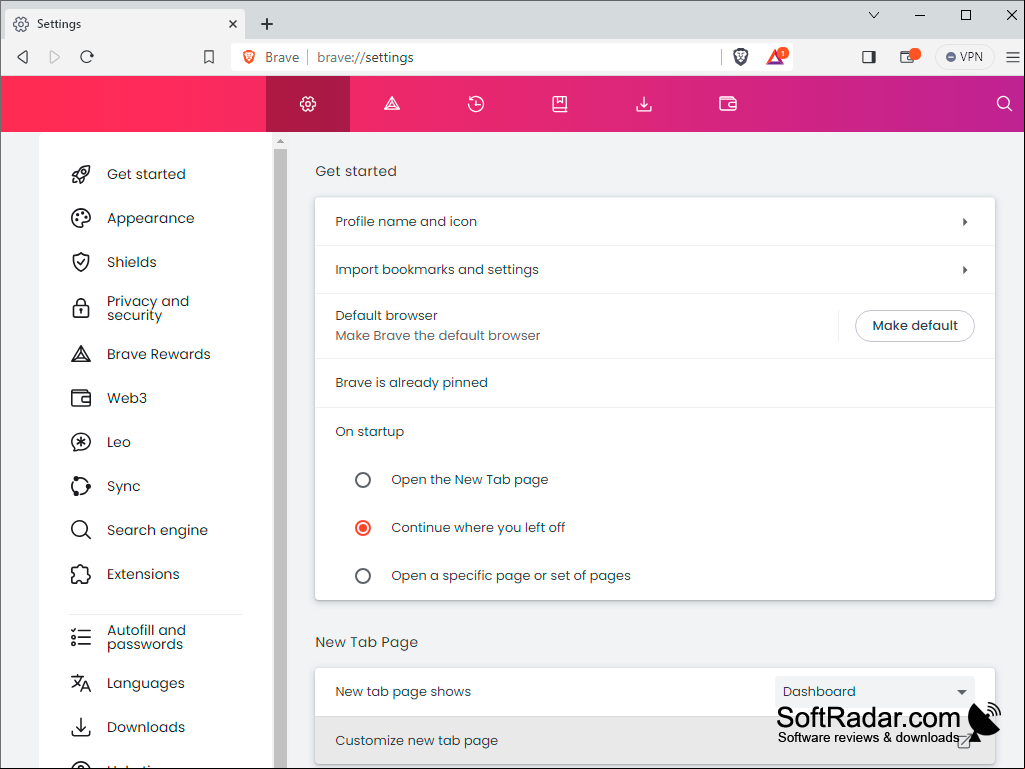The image size is (1025, 769).
Task: Select the Settings gear tab in pink bar
Action: pos(308,104)
